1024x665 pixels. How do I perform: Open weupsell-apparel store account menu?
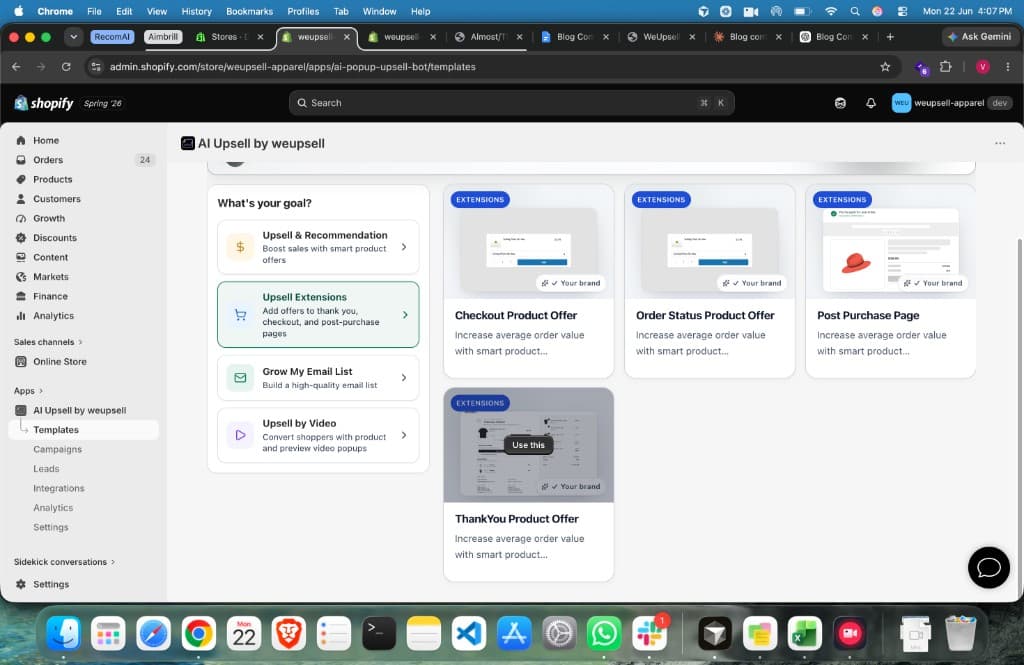pos(952,103)
